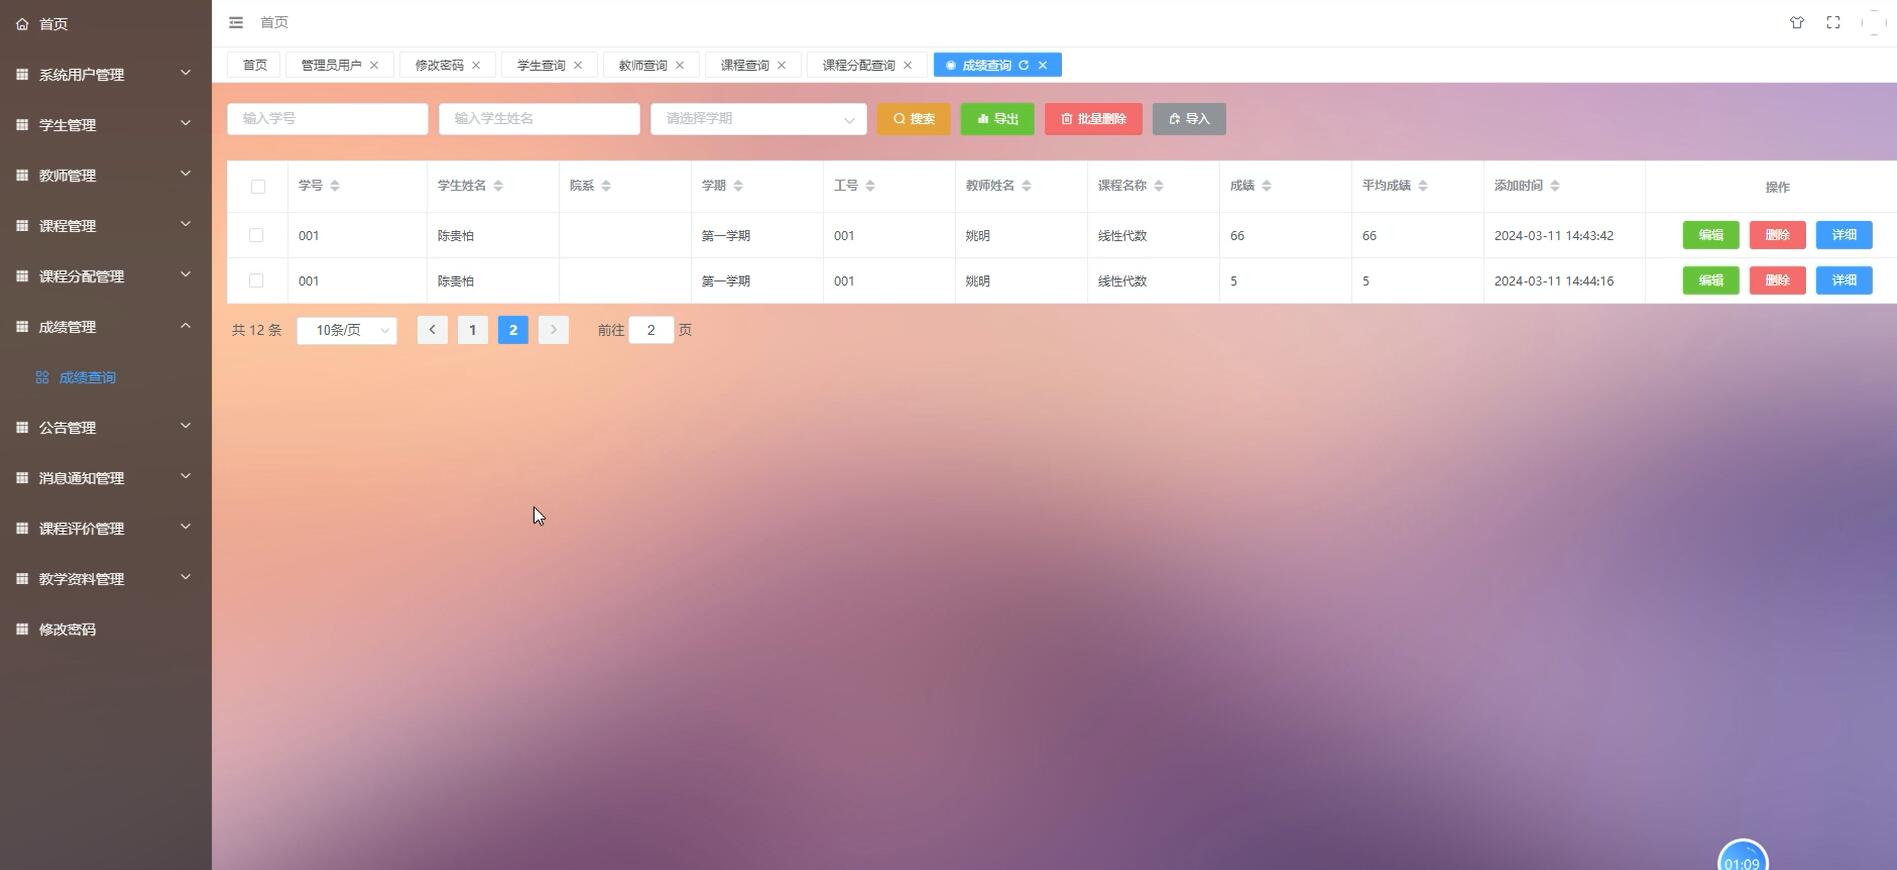Check the row with score 66
This screenshot has width=1897, height=870.
coord(256,235)
